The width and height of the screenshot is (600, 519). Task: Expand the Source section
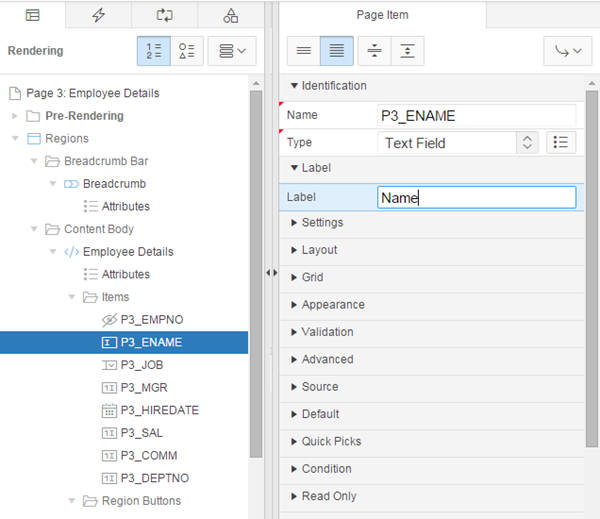point(294,387)
